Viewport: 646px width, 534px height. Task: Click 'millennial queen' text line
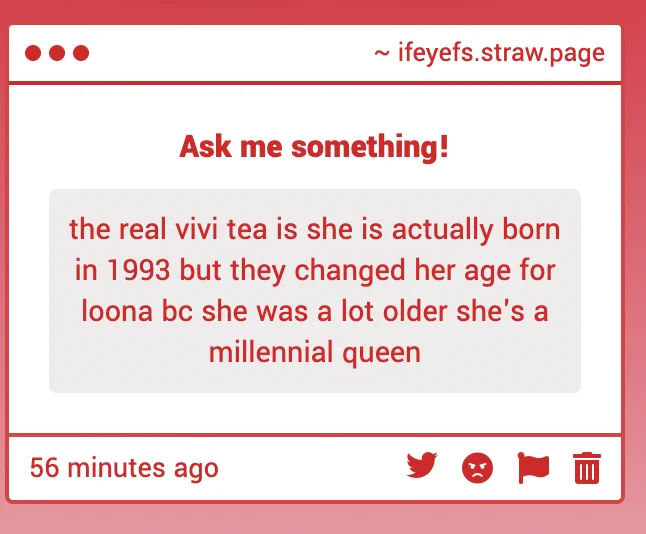[x=315, y=352]
